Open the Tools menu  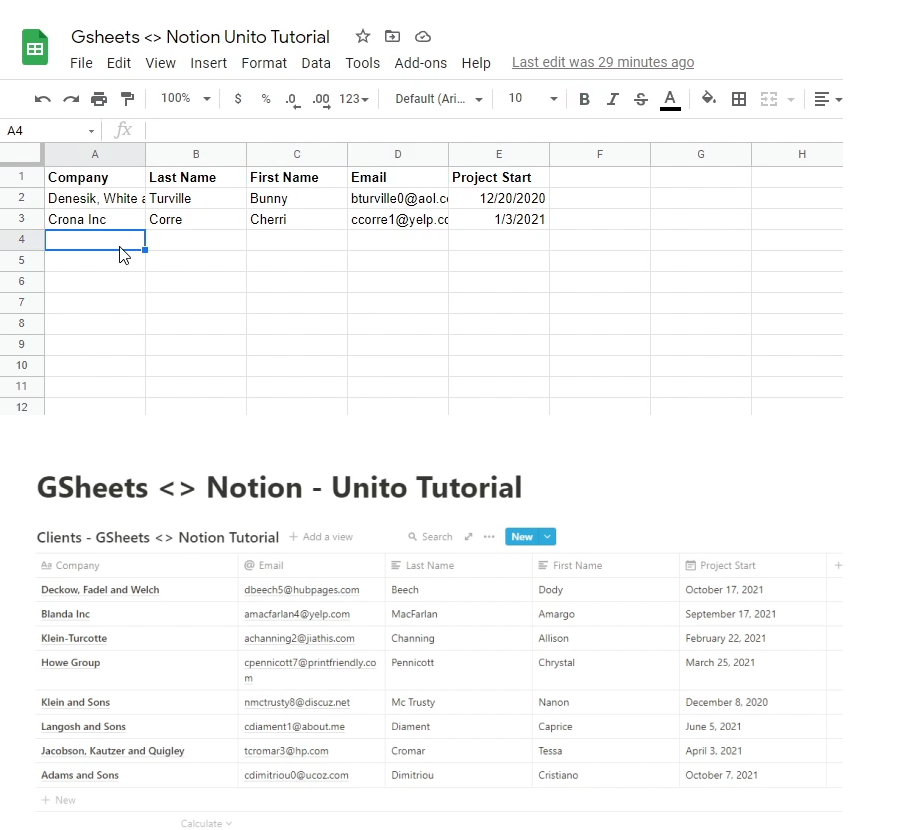pos(363,63)
